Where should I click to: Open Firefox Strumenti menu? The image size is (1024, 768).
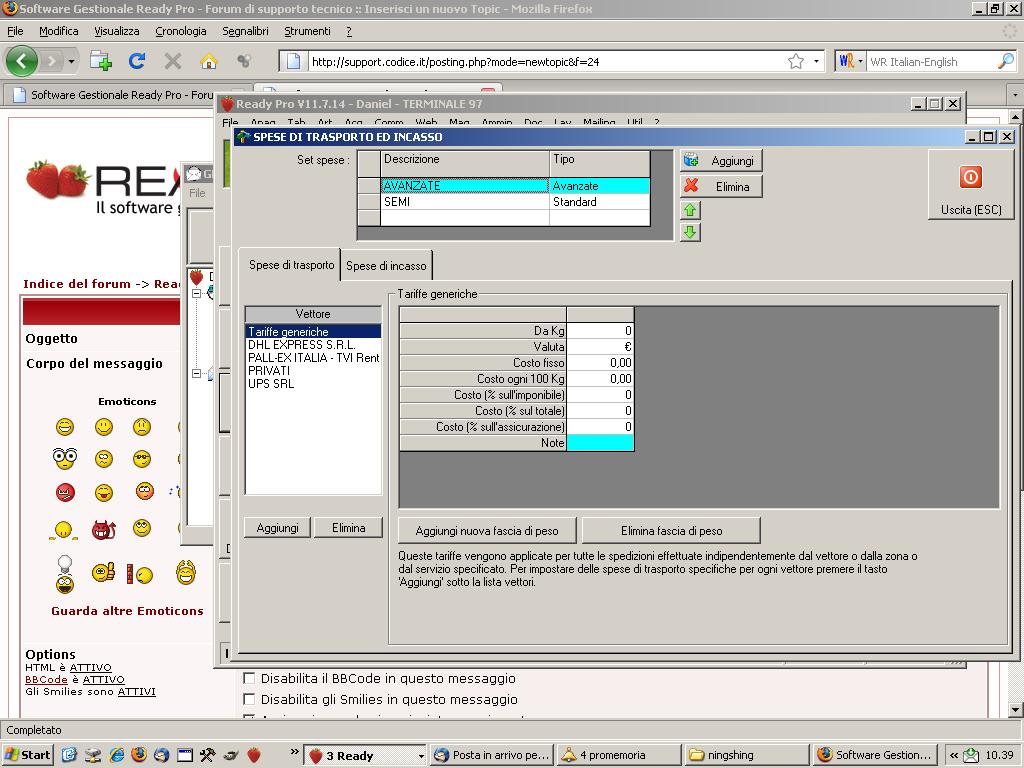point(308,31)
